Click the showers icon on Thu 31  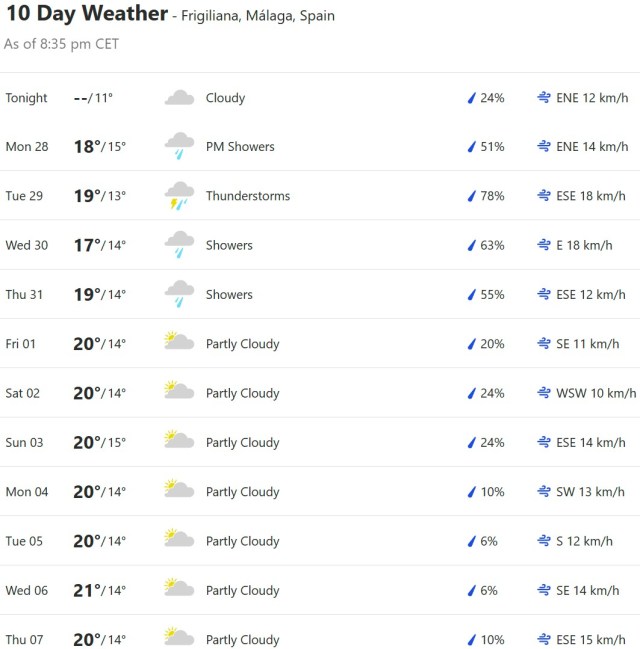[179, 294]
